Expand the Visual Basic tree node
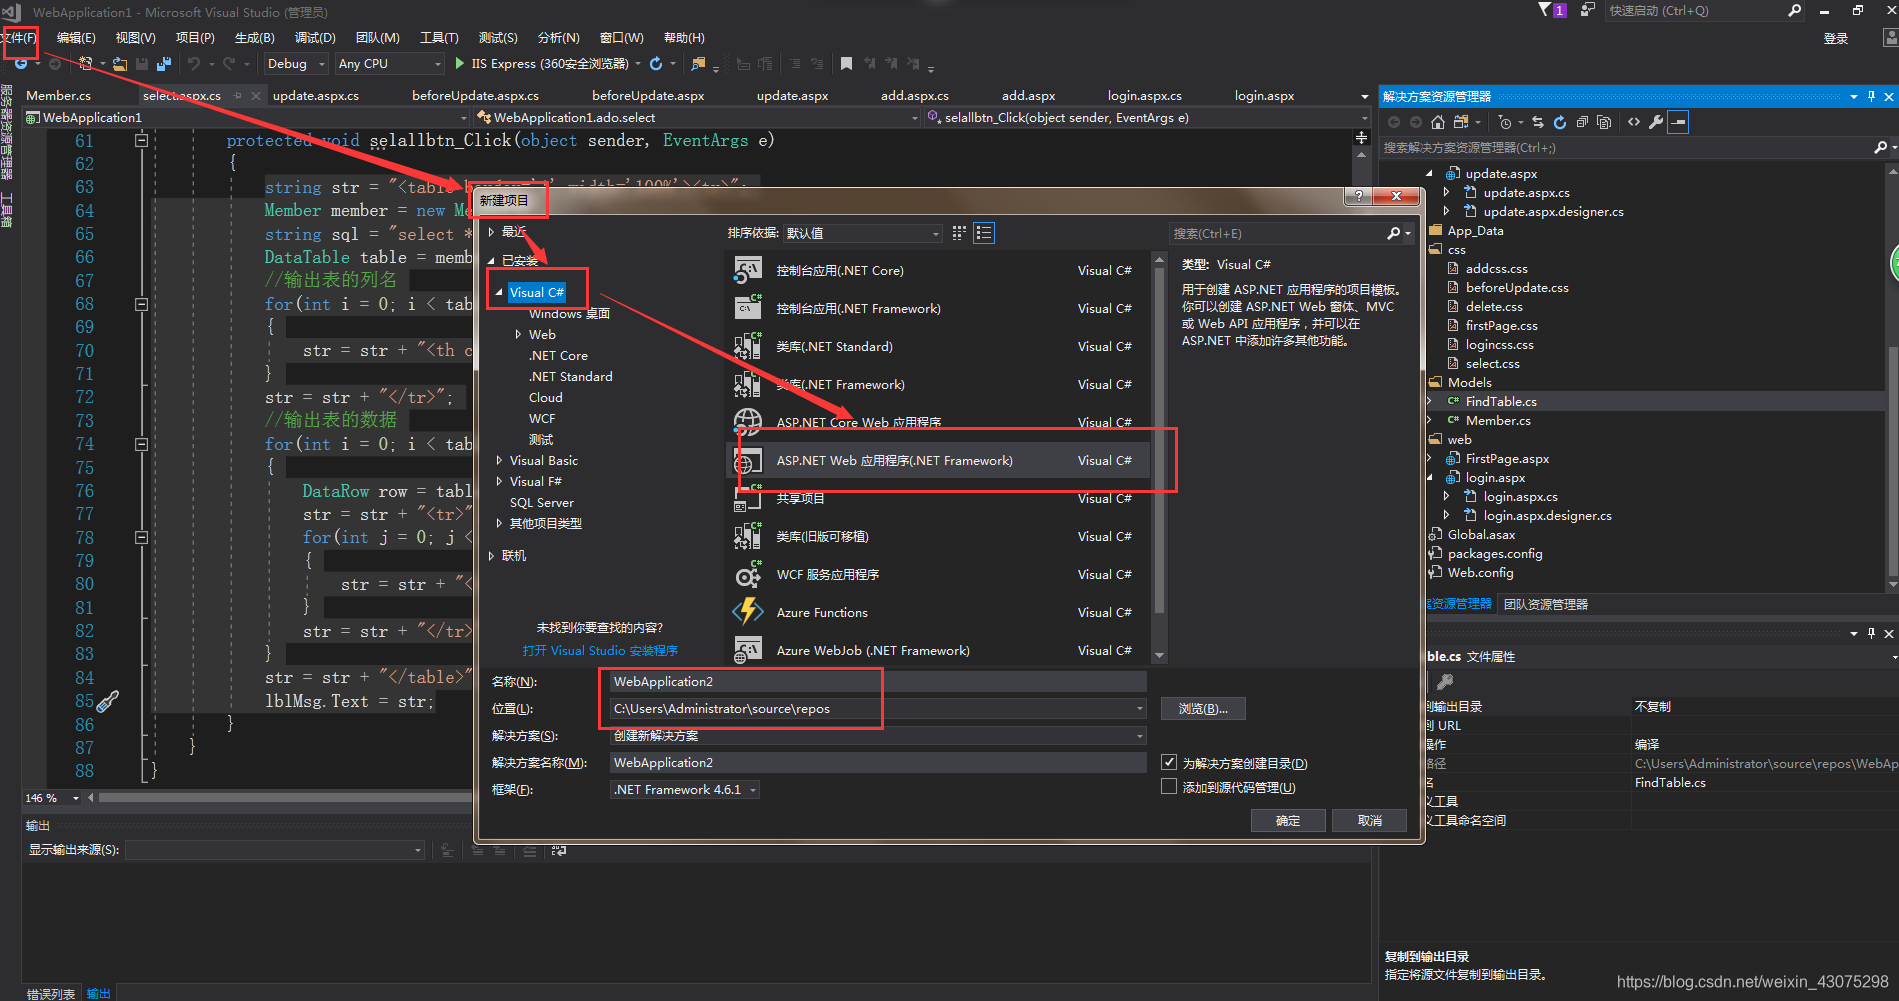Image resolution: width=1899 pixels, height=1001 pixels. [x=499, y=460]
